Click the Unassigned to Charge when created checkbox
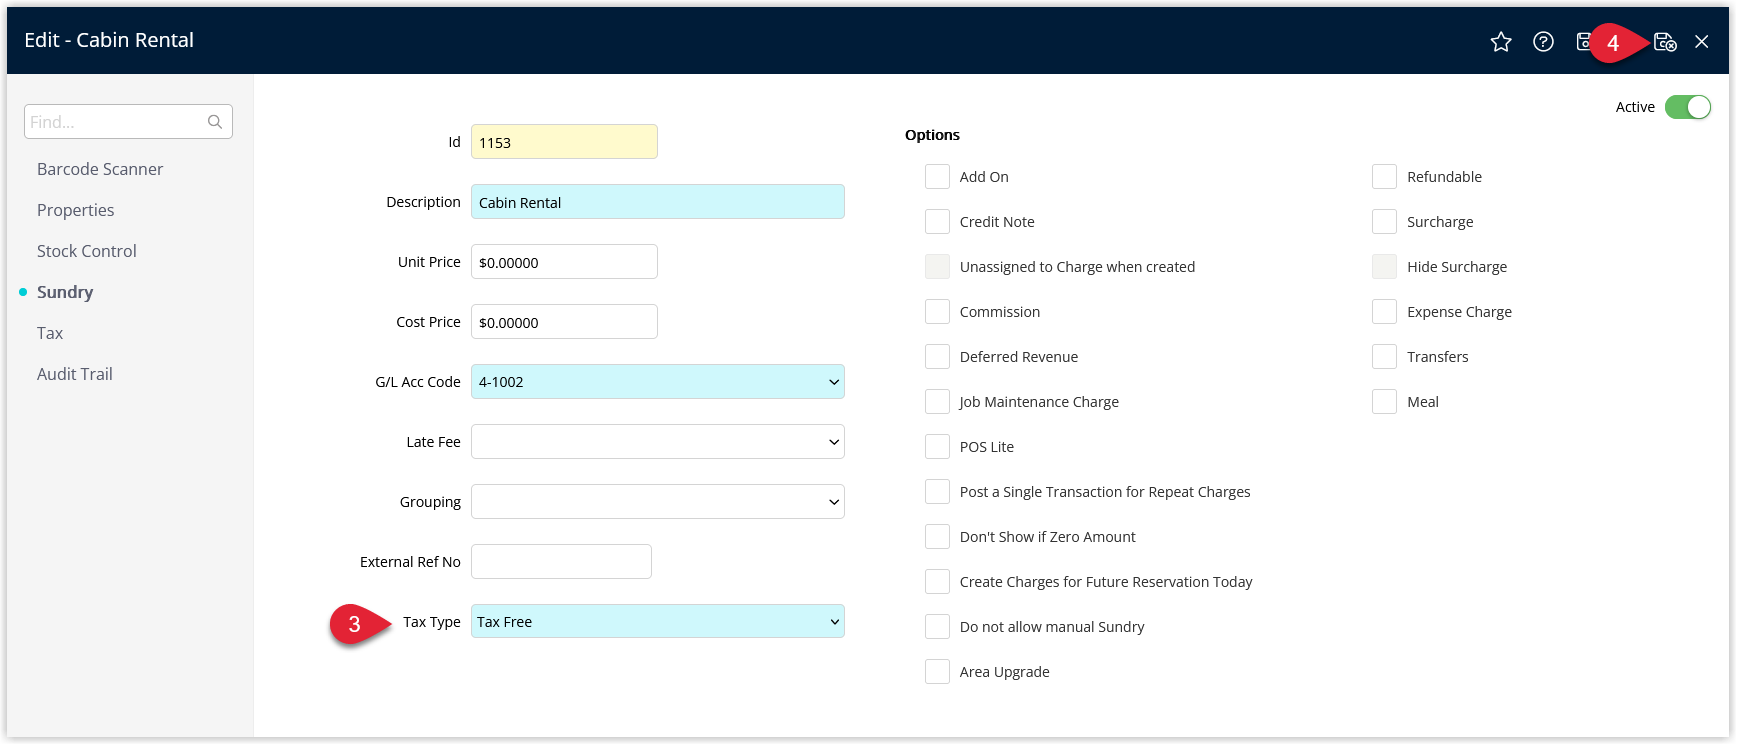This screenshot has width=1737, height=745. coord(937,267)
